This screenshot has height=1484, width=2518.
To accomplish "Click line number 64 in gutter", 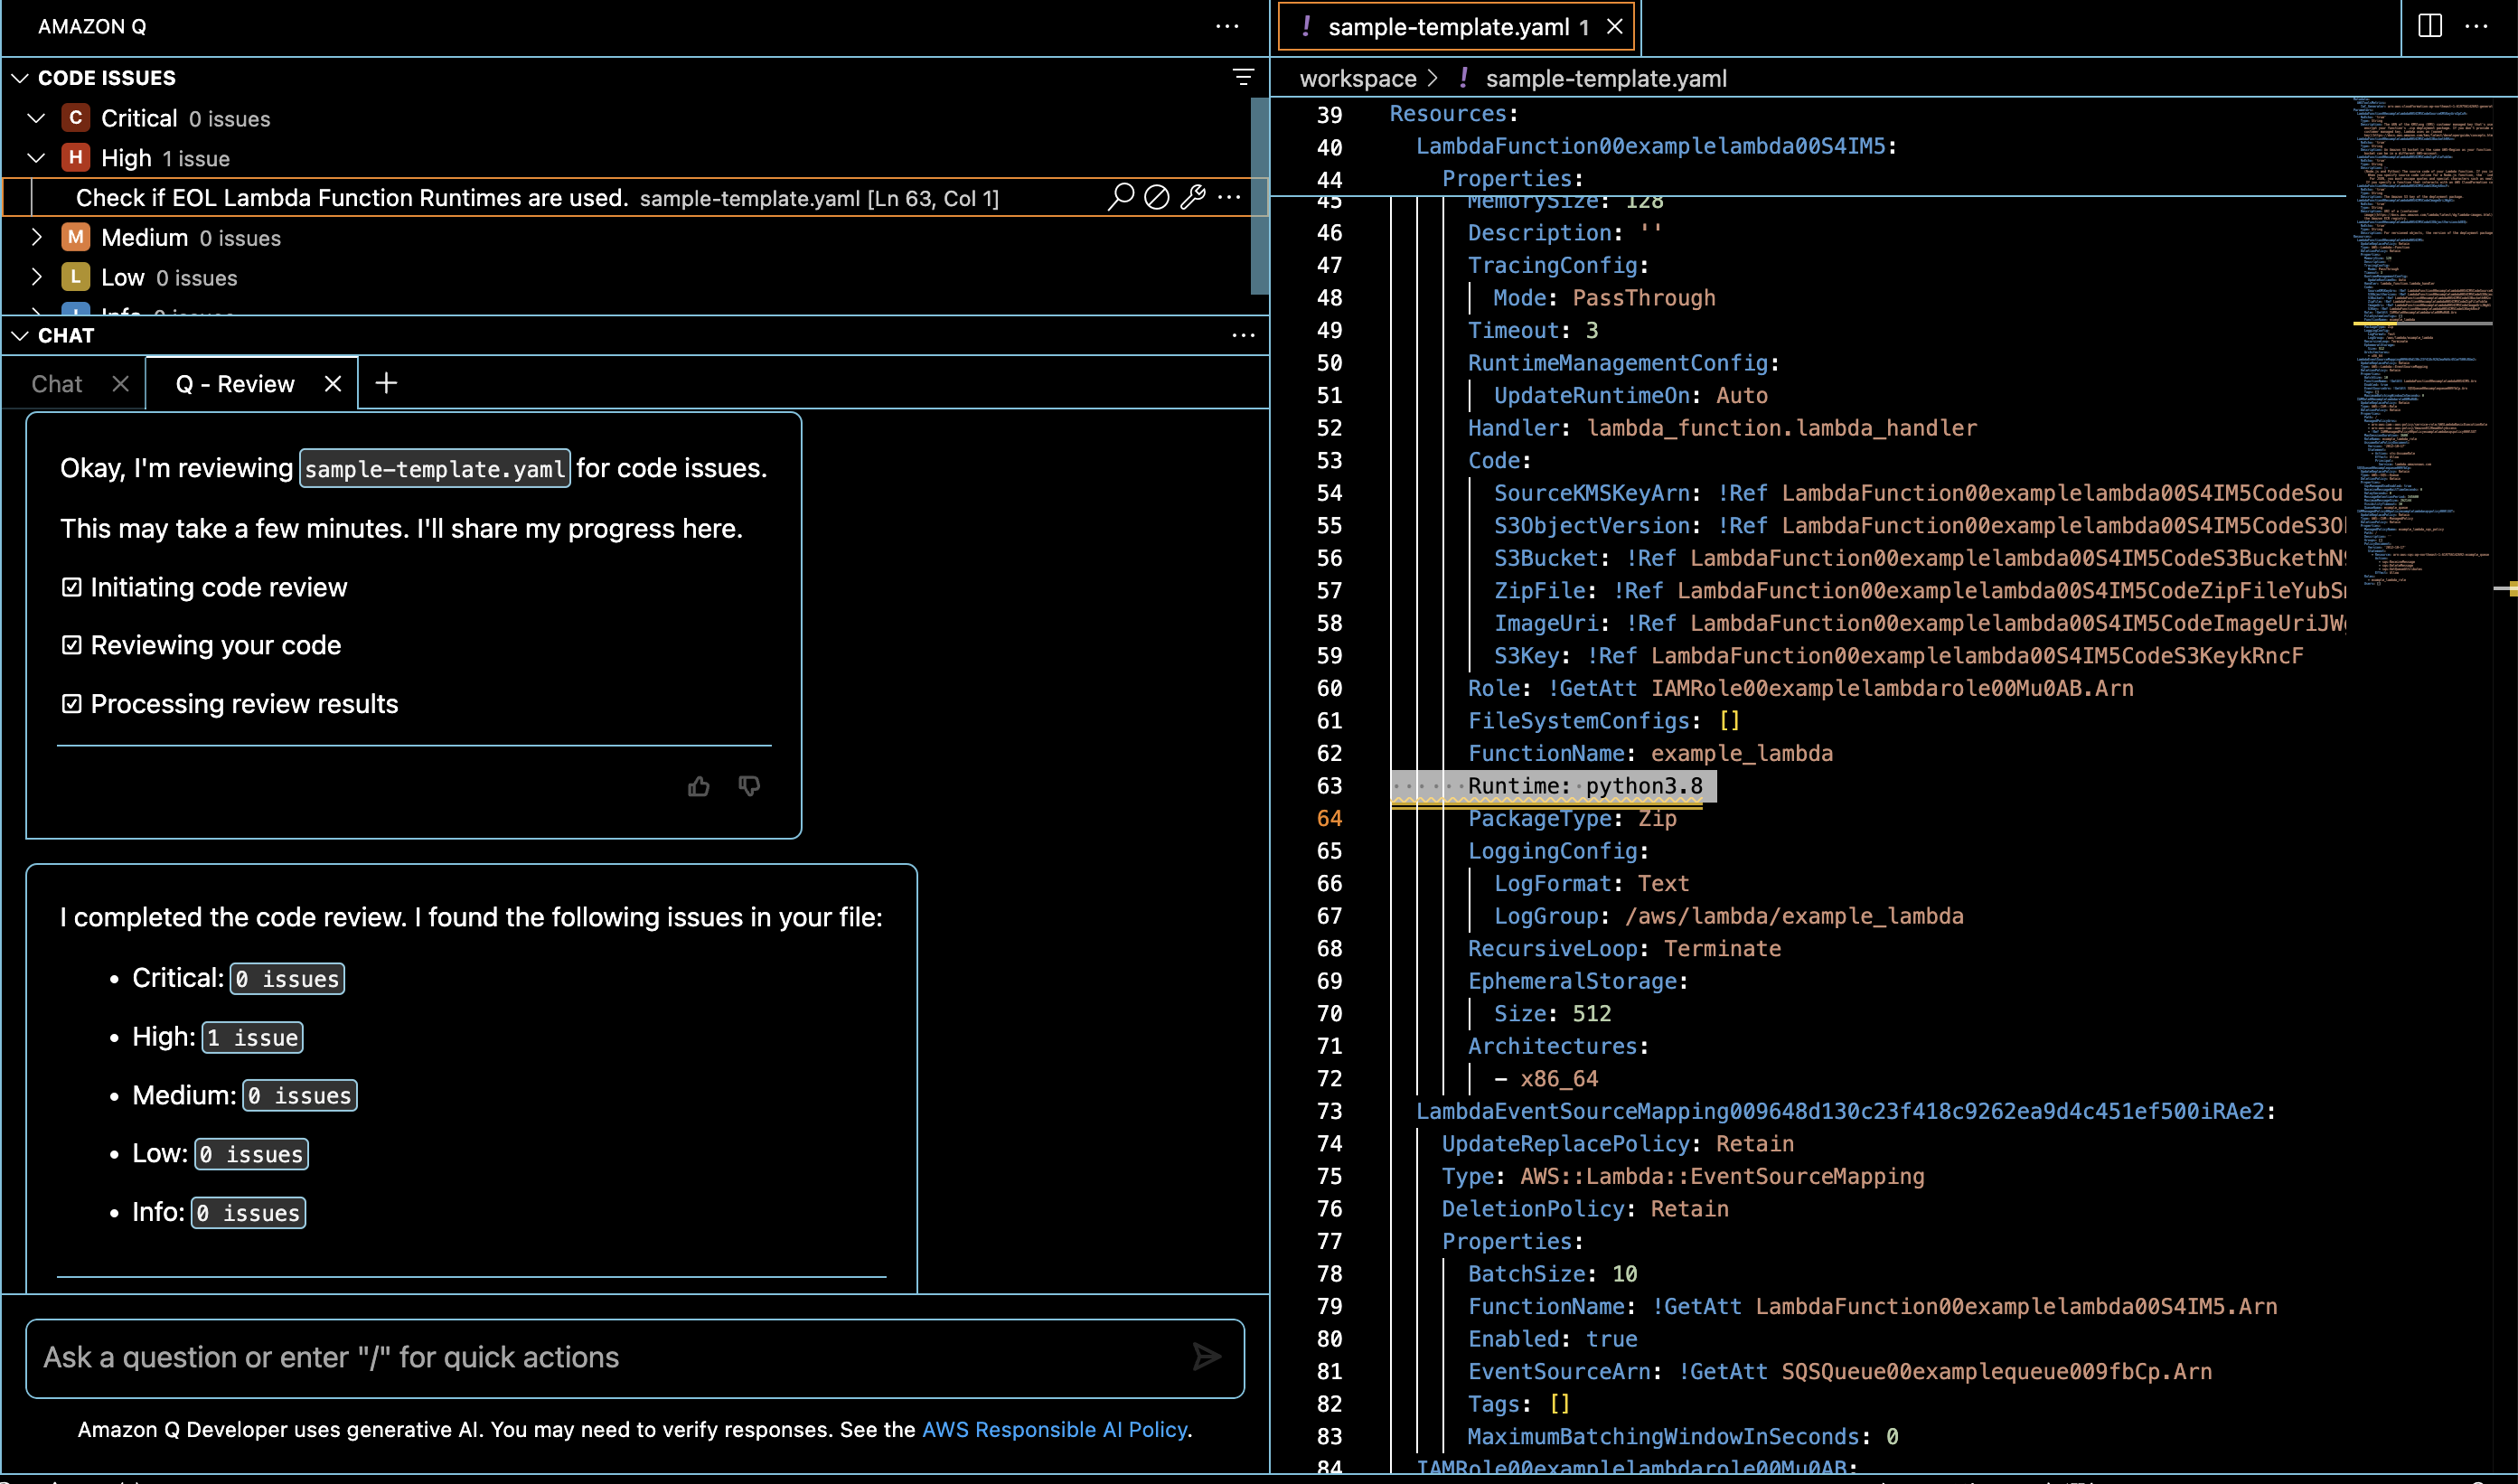I will coord(1329,818).
